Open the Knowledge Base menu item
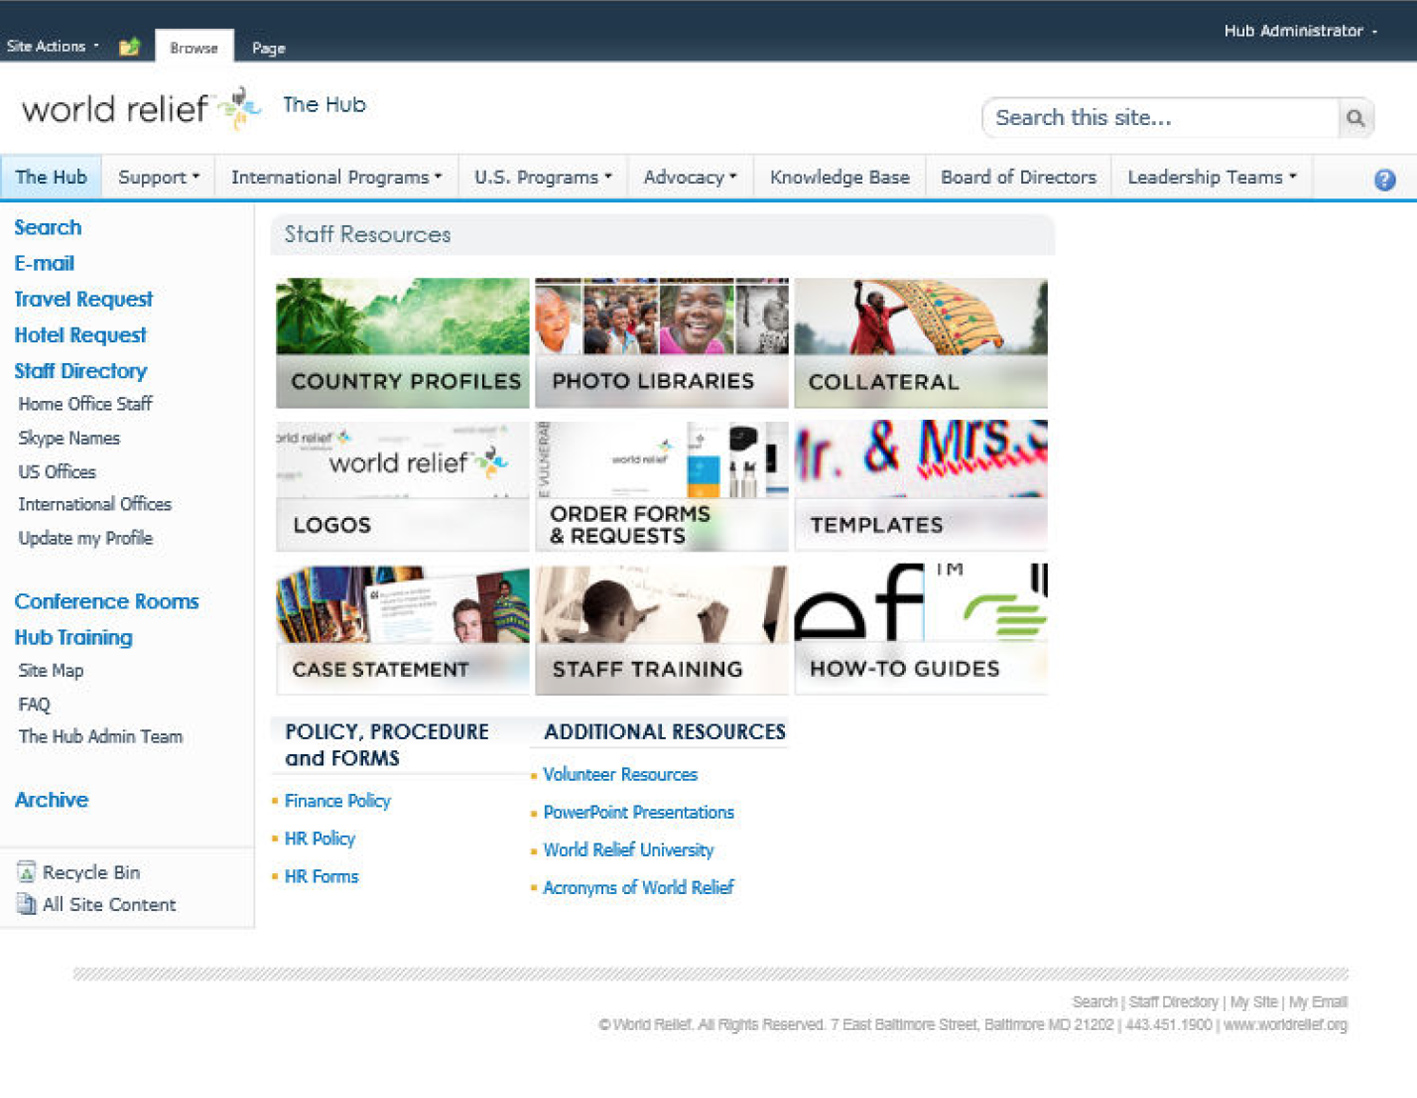The image size is (1417, 1098). [x=840, y=177]
